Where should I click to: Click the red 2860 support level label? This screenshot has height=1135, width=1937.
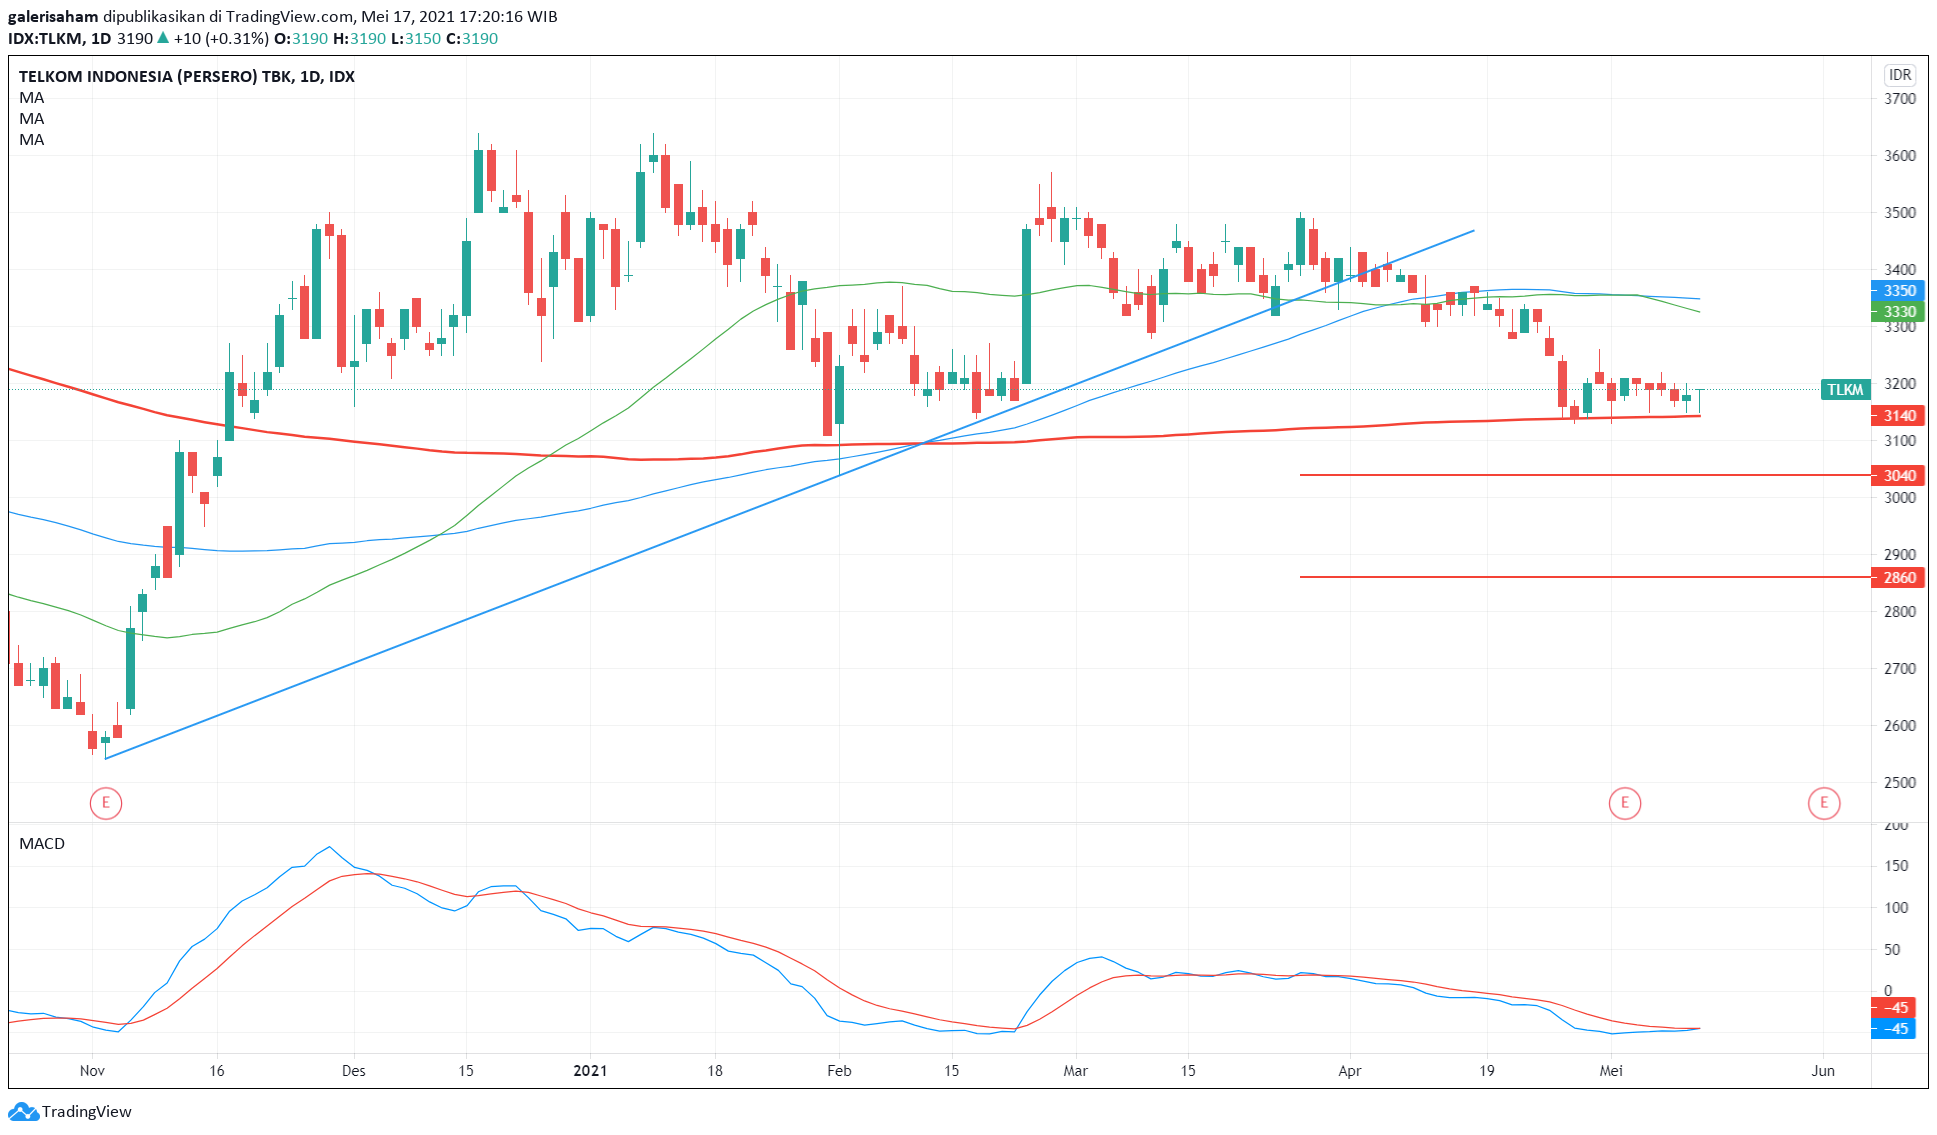(1899, 578)
